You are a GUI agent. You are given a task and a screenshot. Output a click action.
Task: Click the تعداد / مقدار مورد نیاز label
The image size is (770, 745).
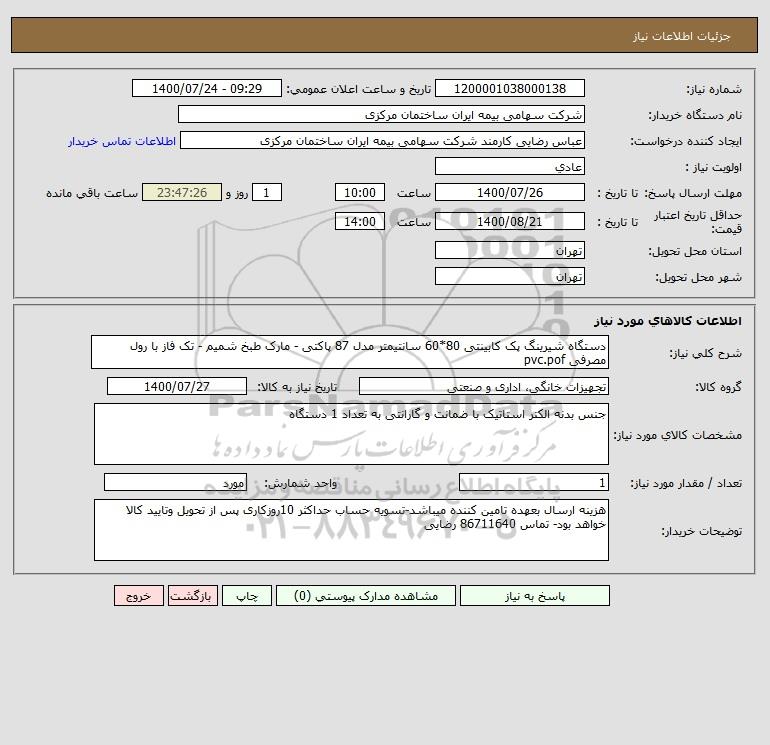(x=686, y=483)
